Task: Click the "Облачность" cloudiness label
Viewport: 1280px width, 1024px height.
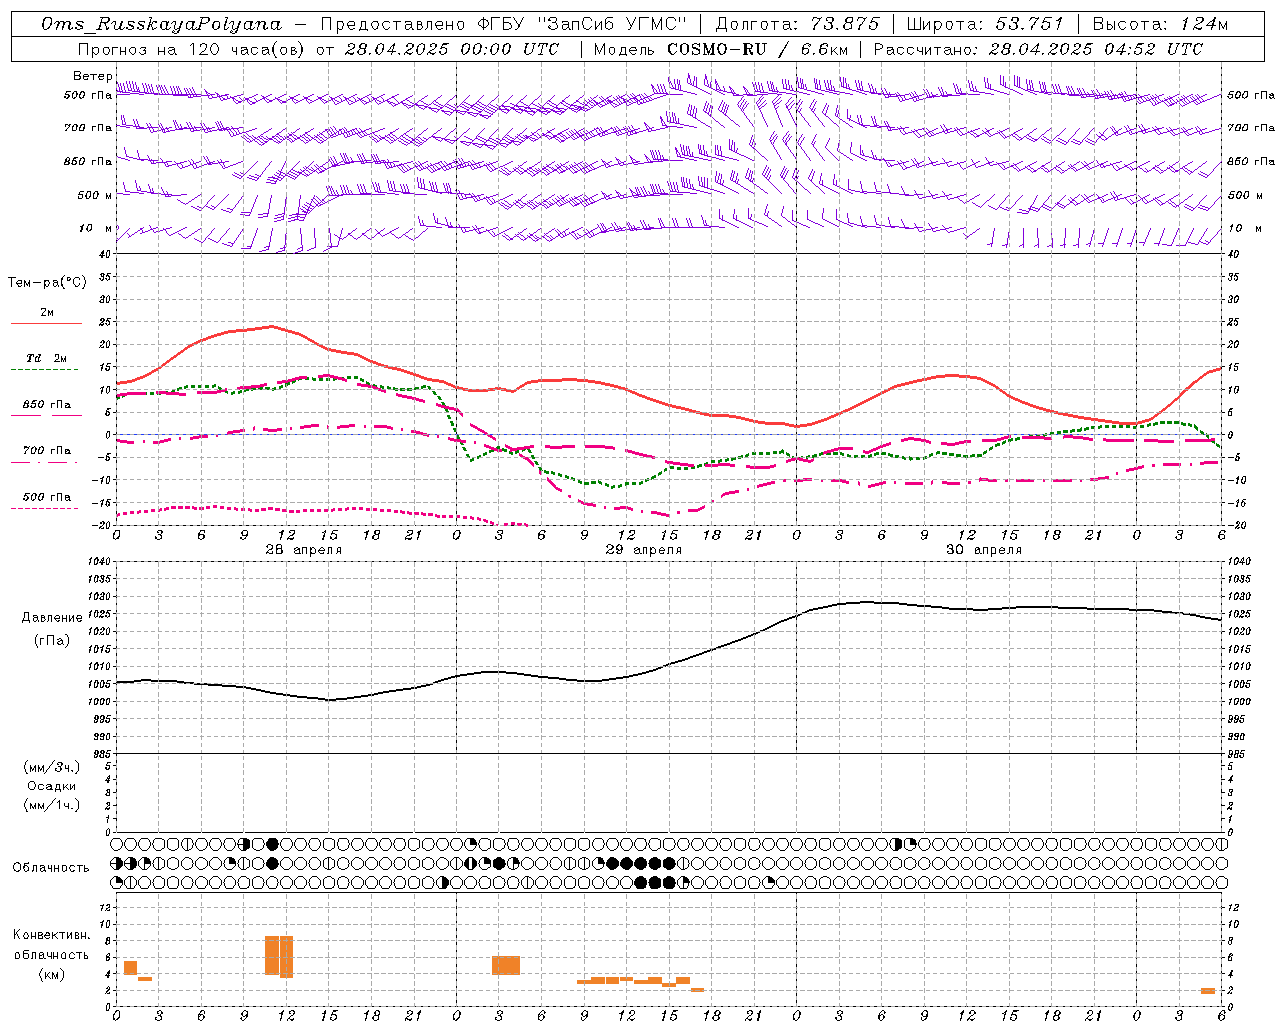Action: pos(51,868)
